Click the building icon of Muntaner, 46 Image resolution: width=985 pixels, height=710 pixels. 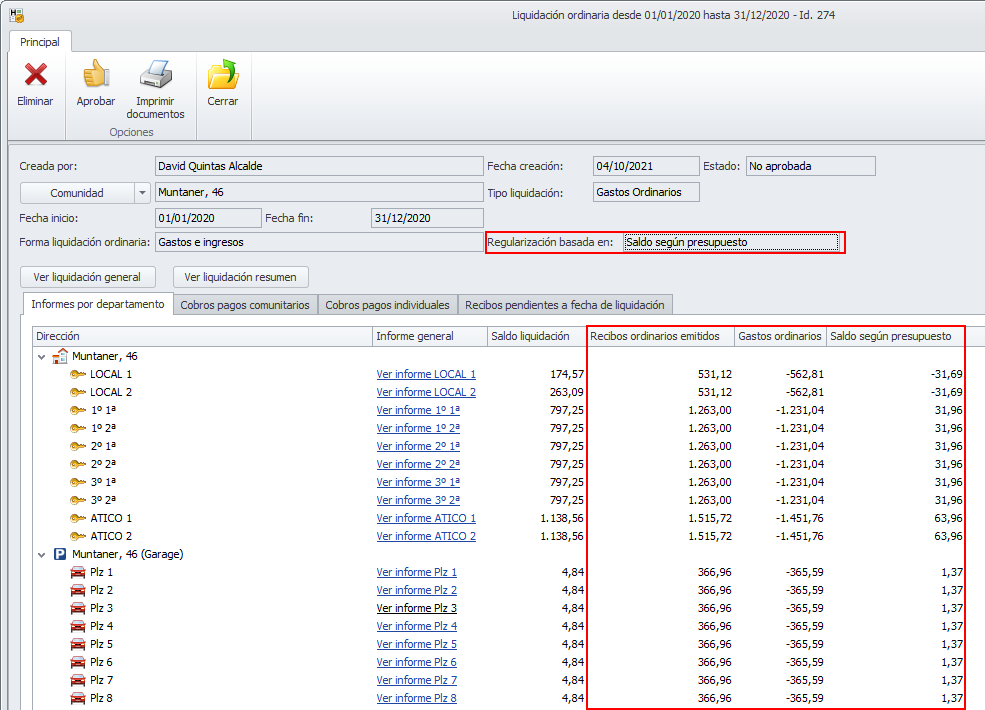click(x=59, y=356)
